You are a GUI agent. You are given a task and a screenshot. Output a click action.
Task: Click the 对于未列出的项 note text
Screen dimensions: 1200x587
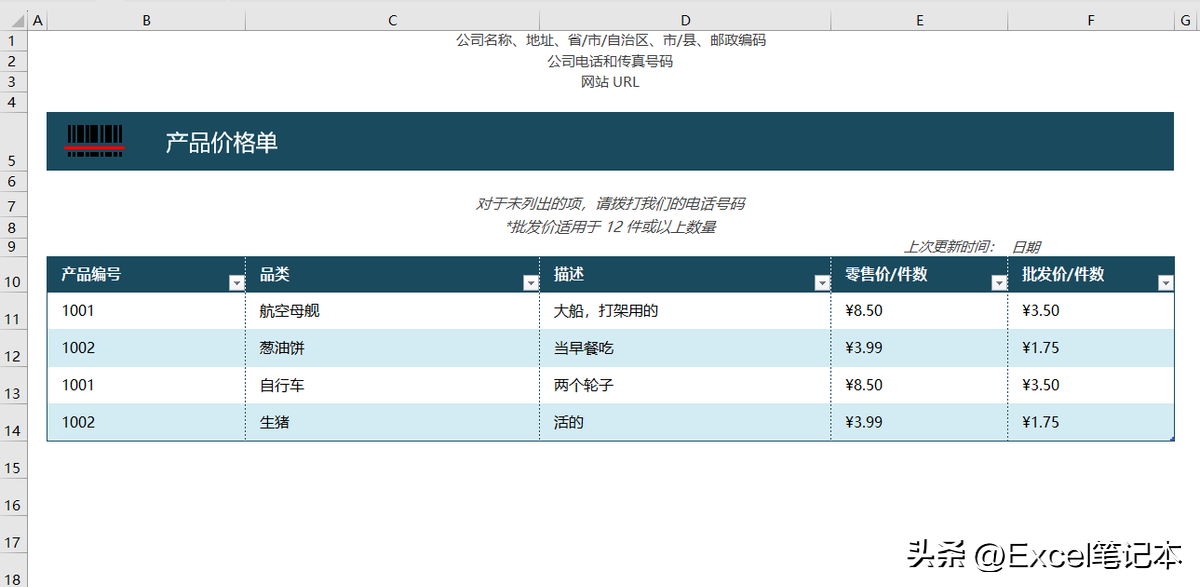pyautogui.click(x=610, y=204)
